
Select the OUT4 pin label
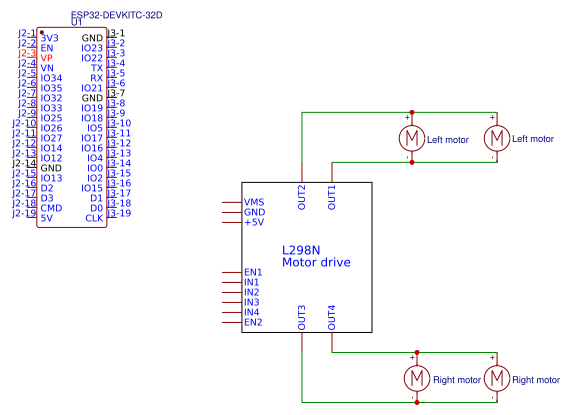pos(331,317)
